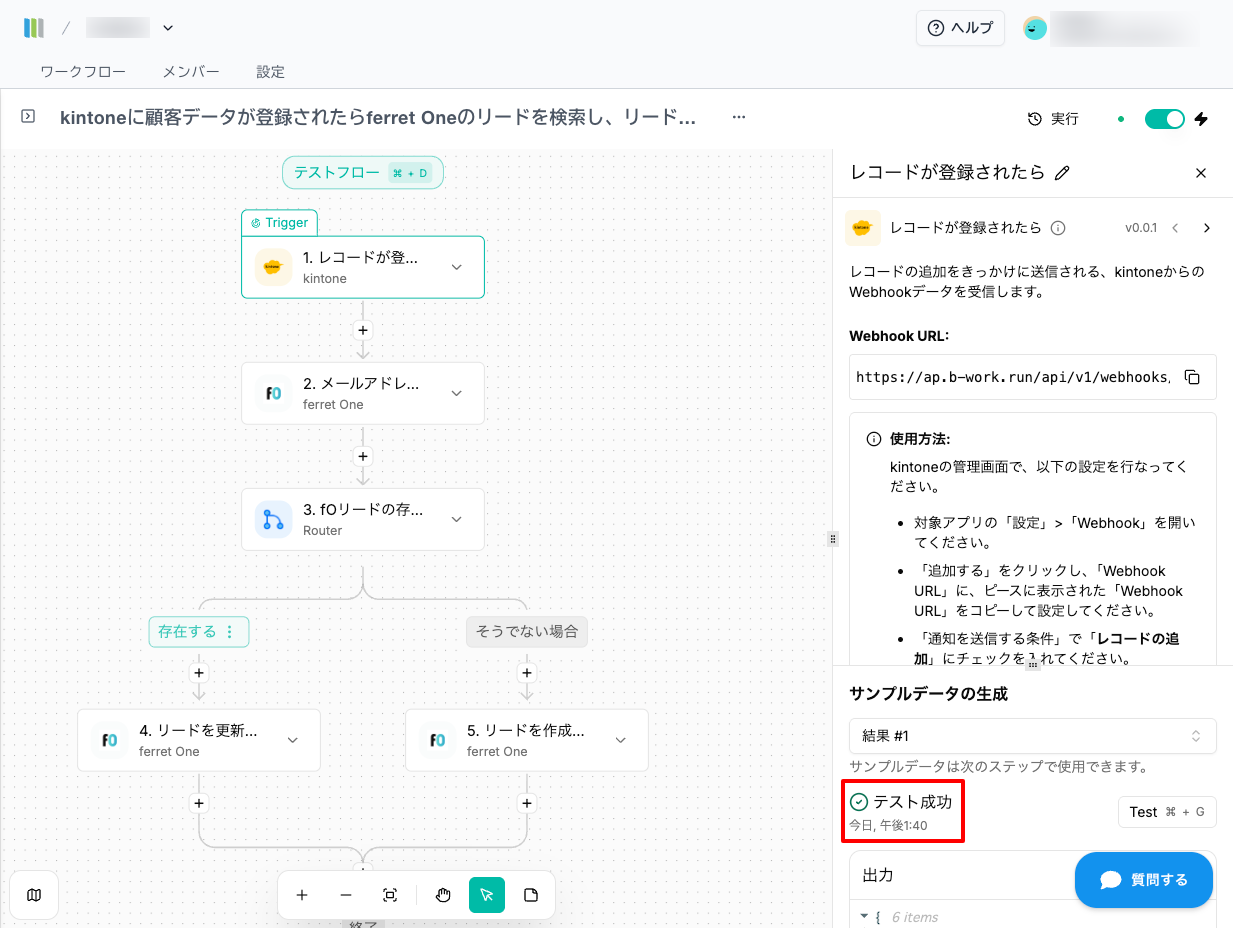
Task: Run the Test button for sample data
Action: [1166, 812]
